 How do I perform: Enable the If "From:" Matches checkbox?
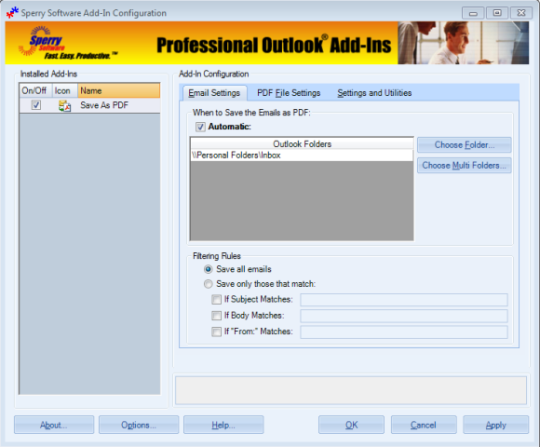point(216,332)
